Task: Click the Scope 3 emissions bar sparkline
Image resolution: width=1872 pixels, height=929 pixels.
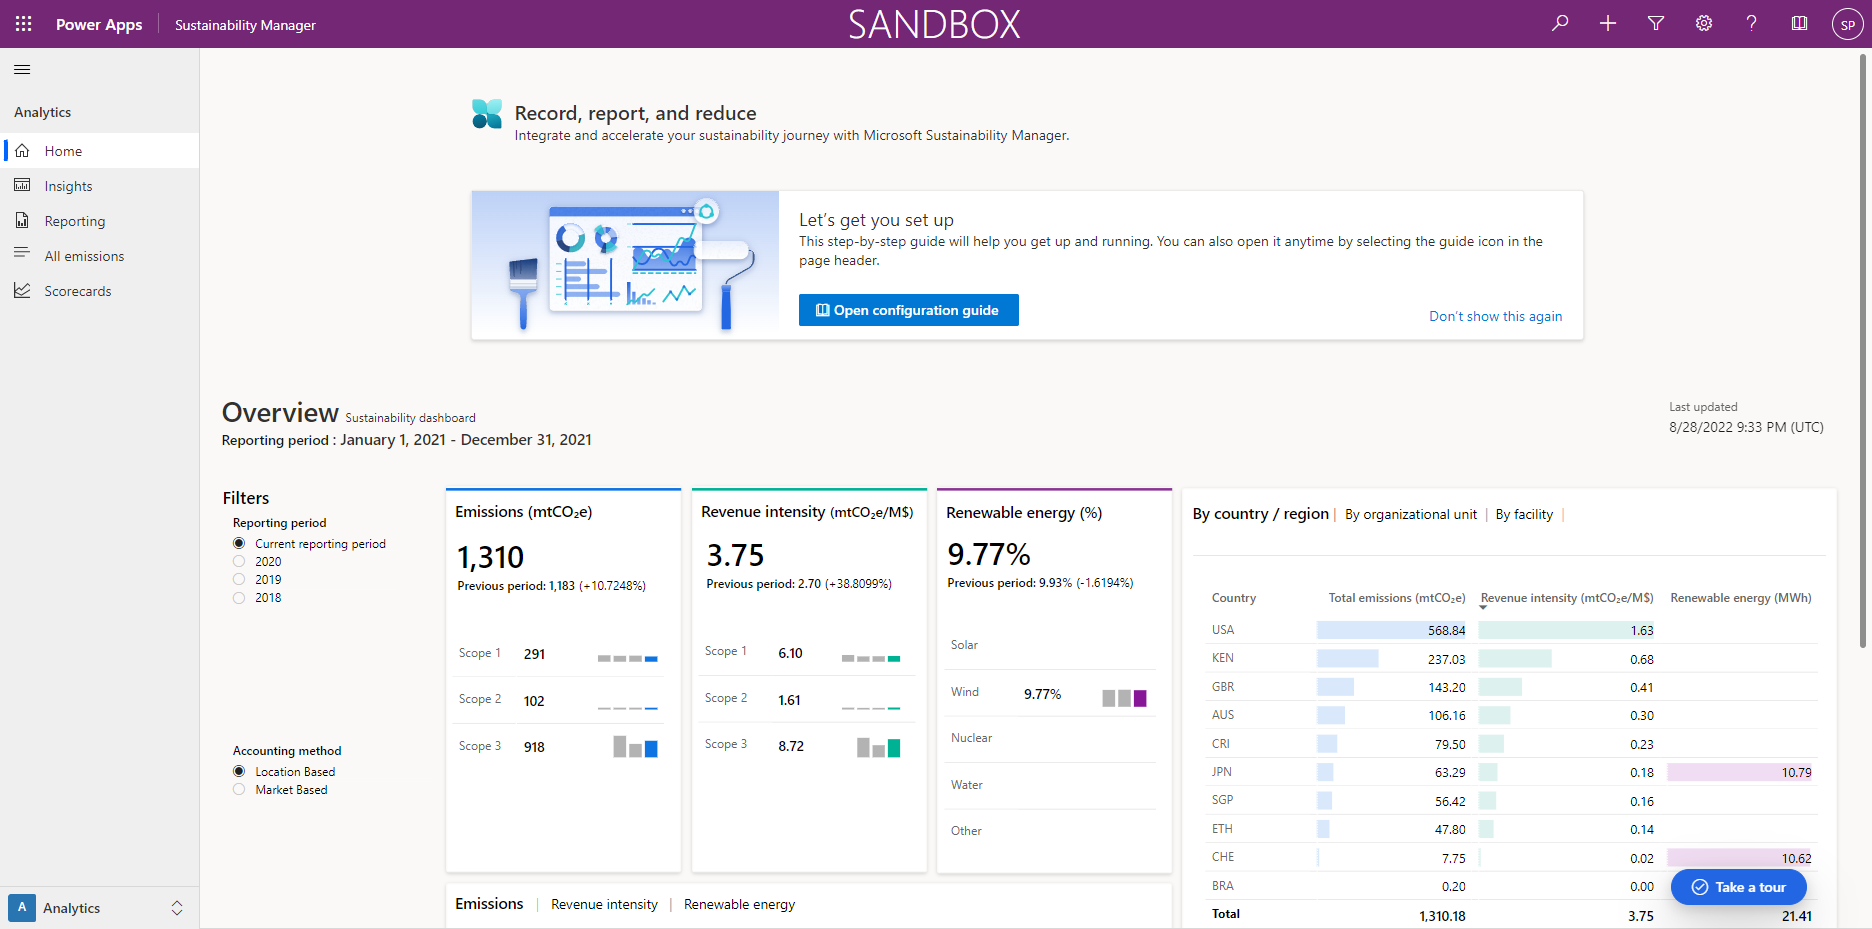Action: pos(635,746)
